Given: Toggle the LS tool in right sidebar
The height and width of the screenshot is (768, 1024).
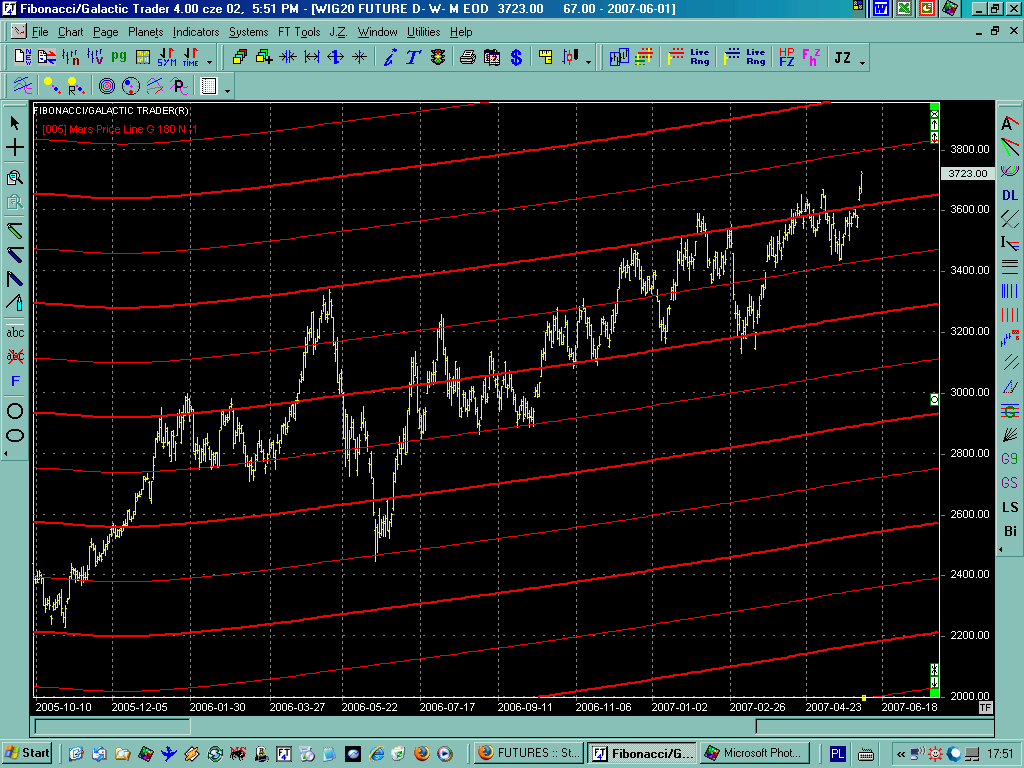Looking at the screenshot, I should [x=1010, y=507].
